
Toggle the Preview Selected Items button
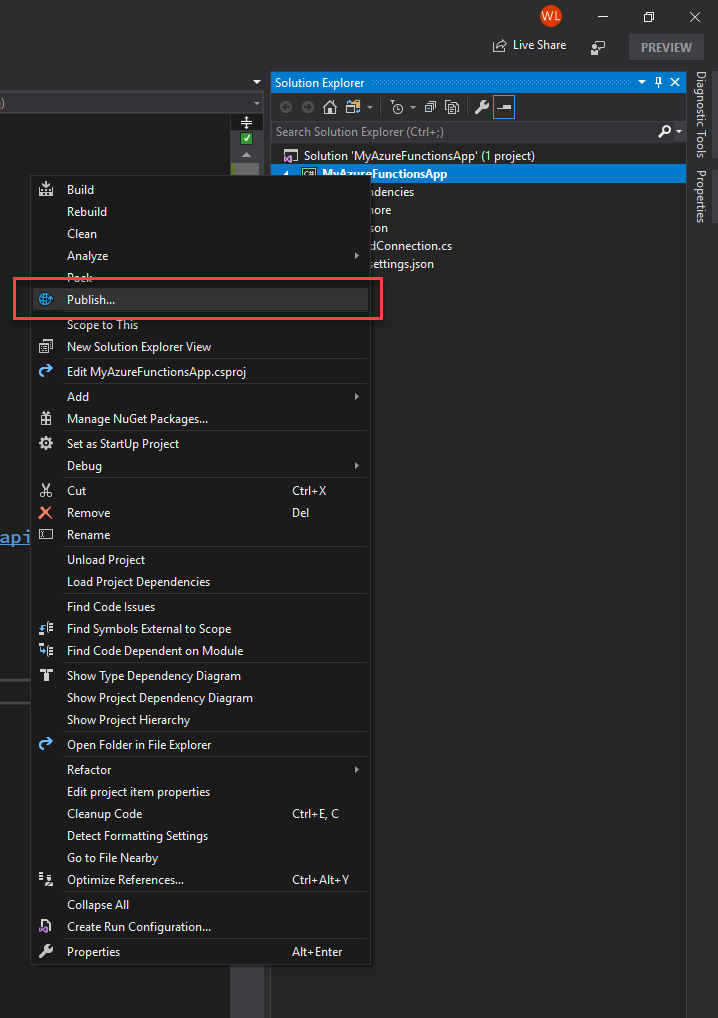click(504, 107)
